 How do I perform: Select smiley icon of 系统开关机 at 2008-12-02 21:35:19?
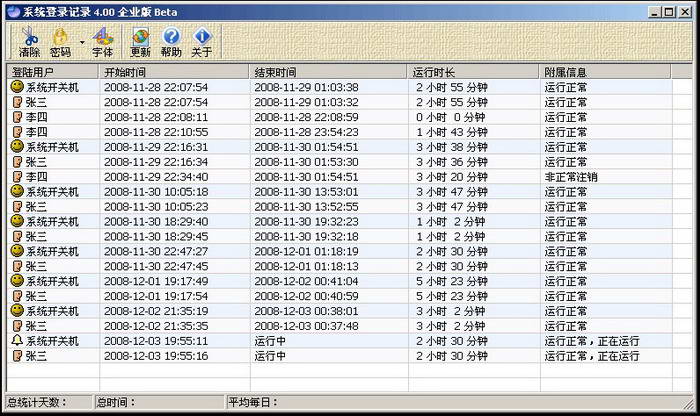pos(17,311)
